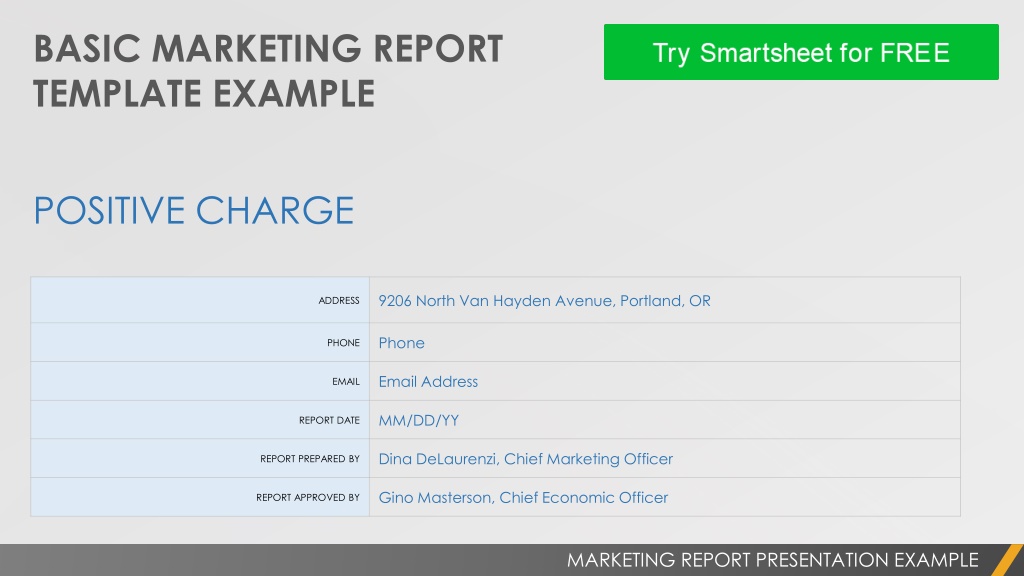The width and height of the screenshot is (1024, 576).
Task: Click the Try Smartsheet for FREE button
Action: 801,52
